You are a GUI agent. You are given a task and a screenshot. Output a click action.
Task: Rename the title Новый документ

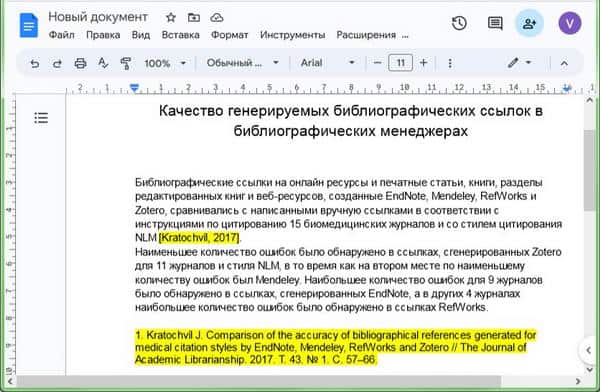pyautogui.click(x=98, y=17)
